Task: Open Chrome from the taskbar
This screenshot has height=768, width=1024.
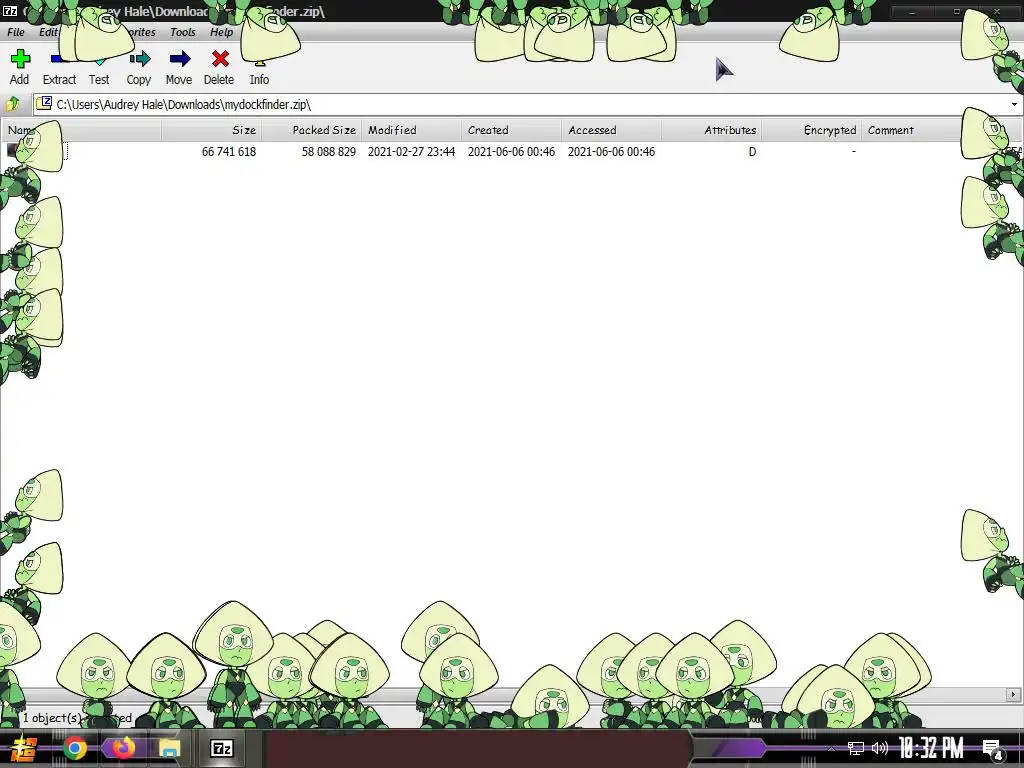Action: click(75, 748)
